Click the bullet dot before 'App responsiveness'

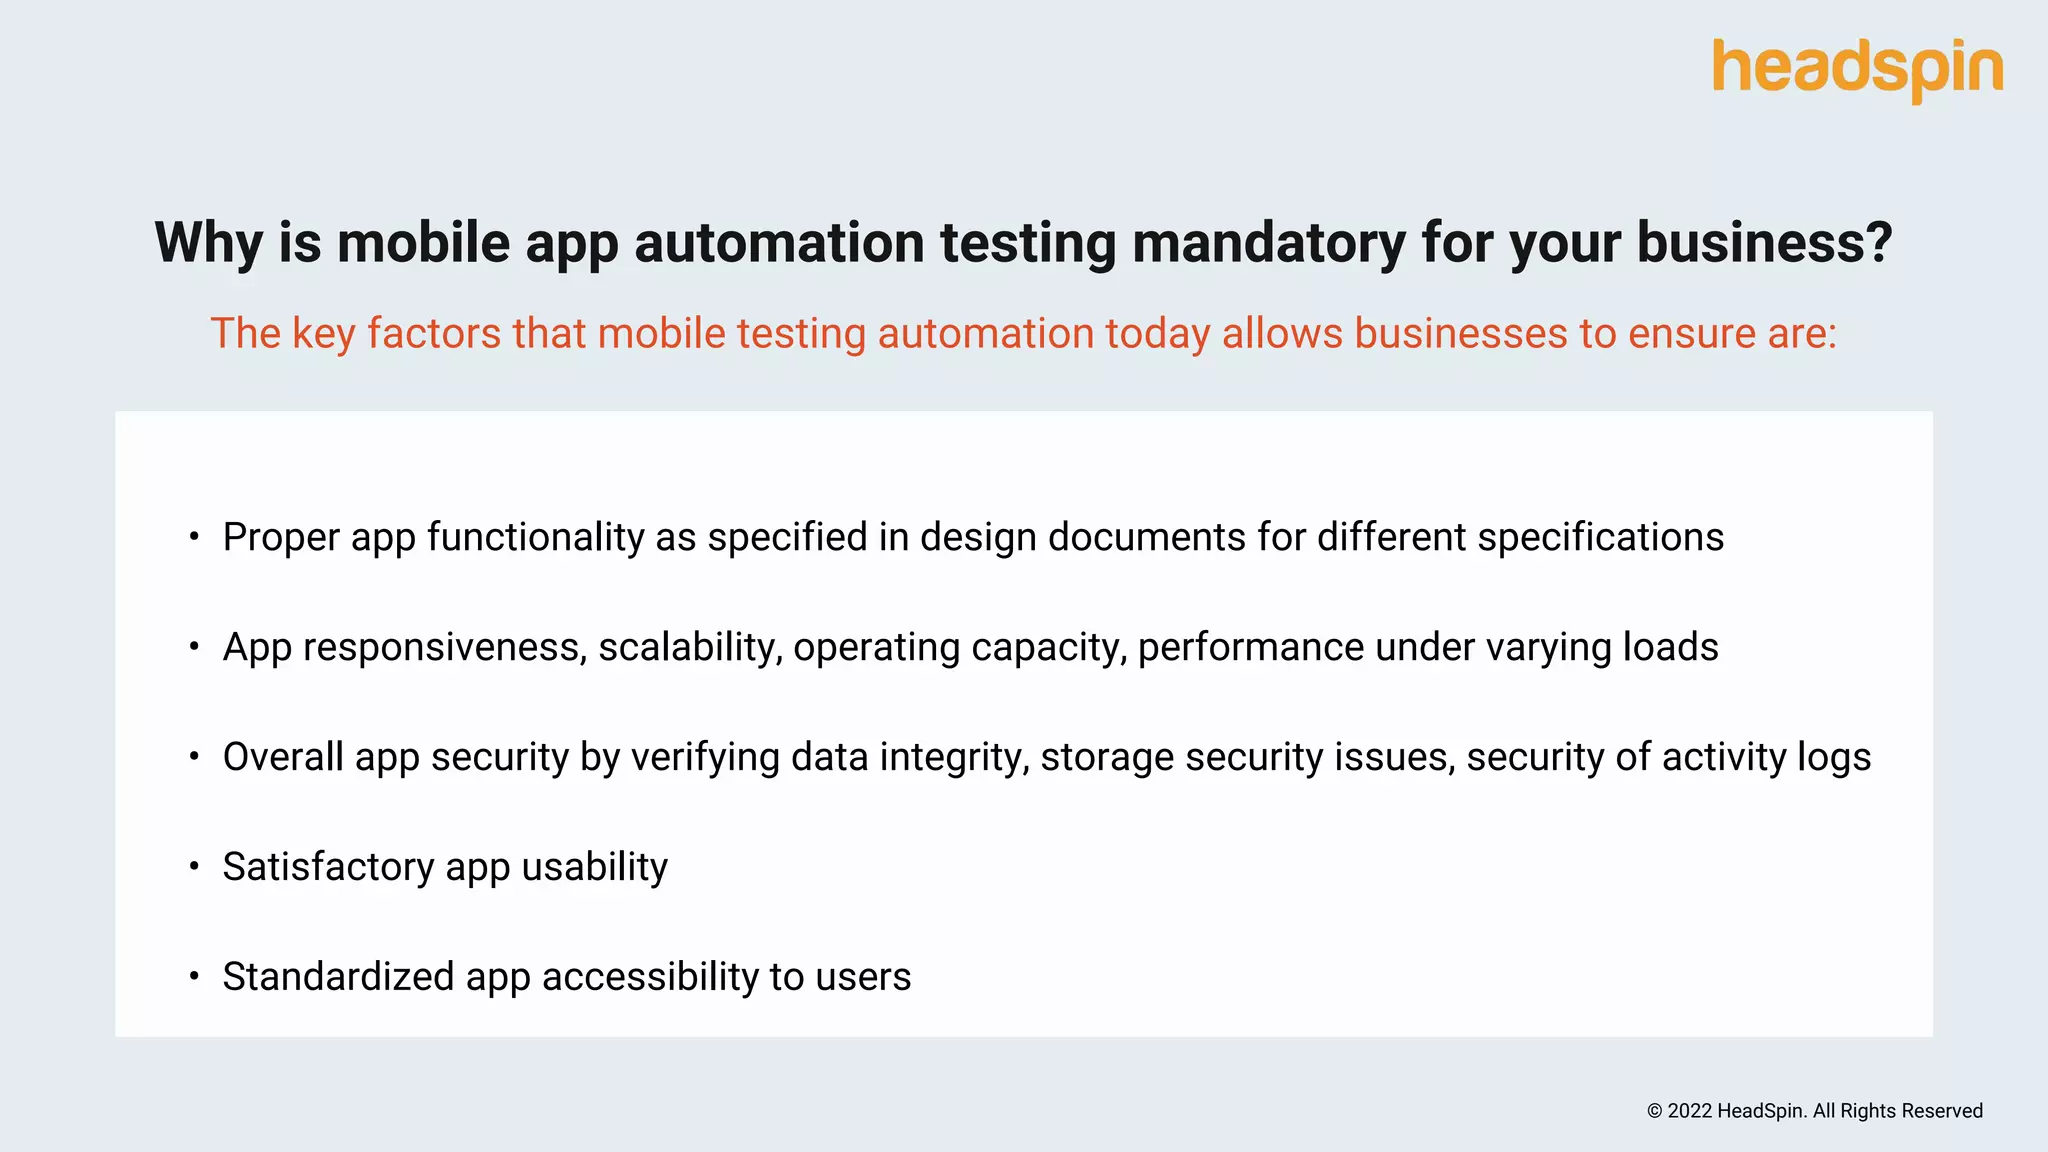[x=194, y=647]
